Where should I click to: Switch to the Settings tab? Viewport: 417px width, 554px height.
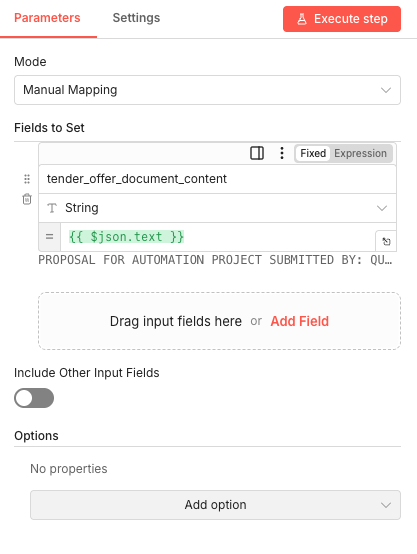(136, 18)
